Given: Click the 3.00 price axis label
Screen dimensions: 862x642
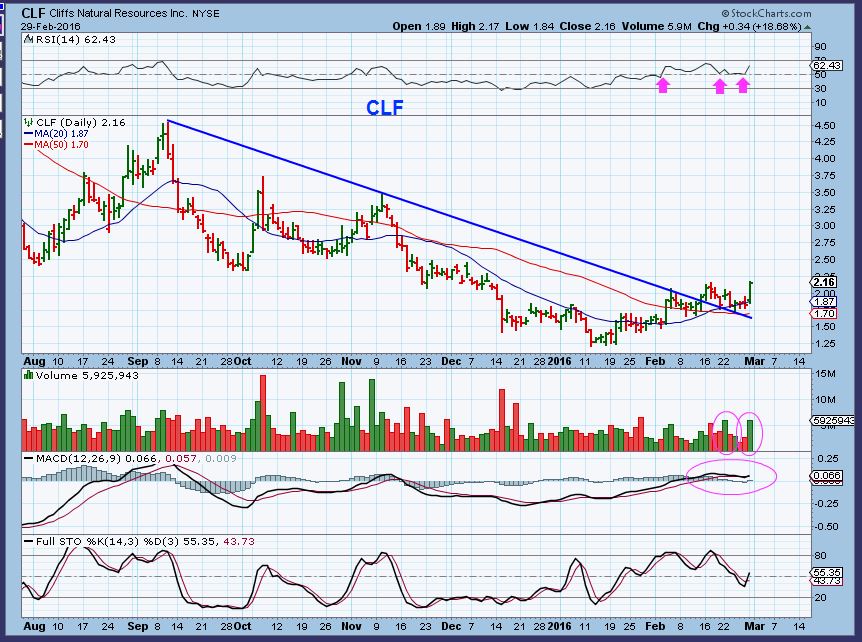Looking at the screenshot, I should point(825,226).
